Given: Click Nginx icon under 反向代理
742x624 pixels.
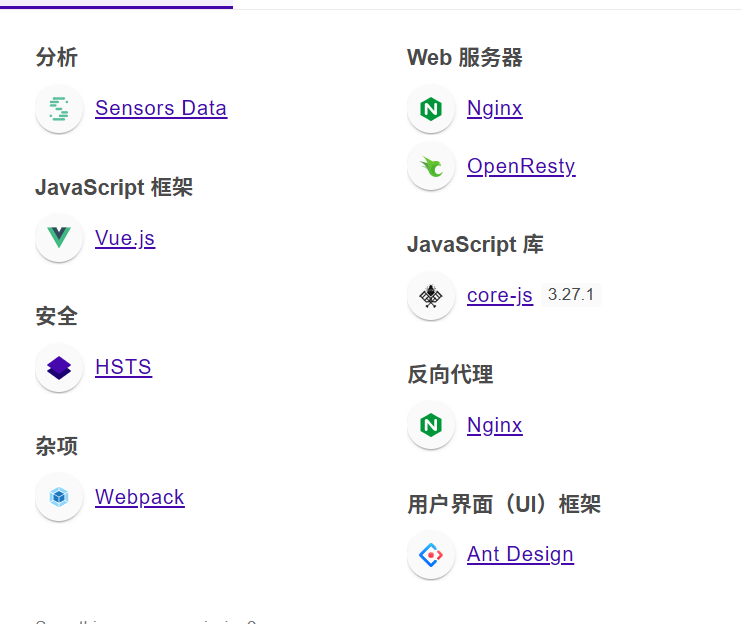Looking at the screenshot, I should (x=431, y=425).
